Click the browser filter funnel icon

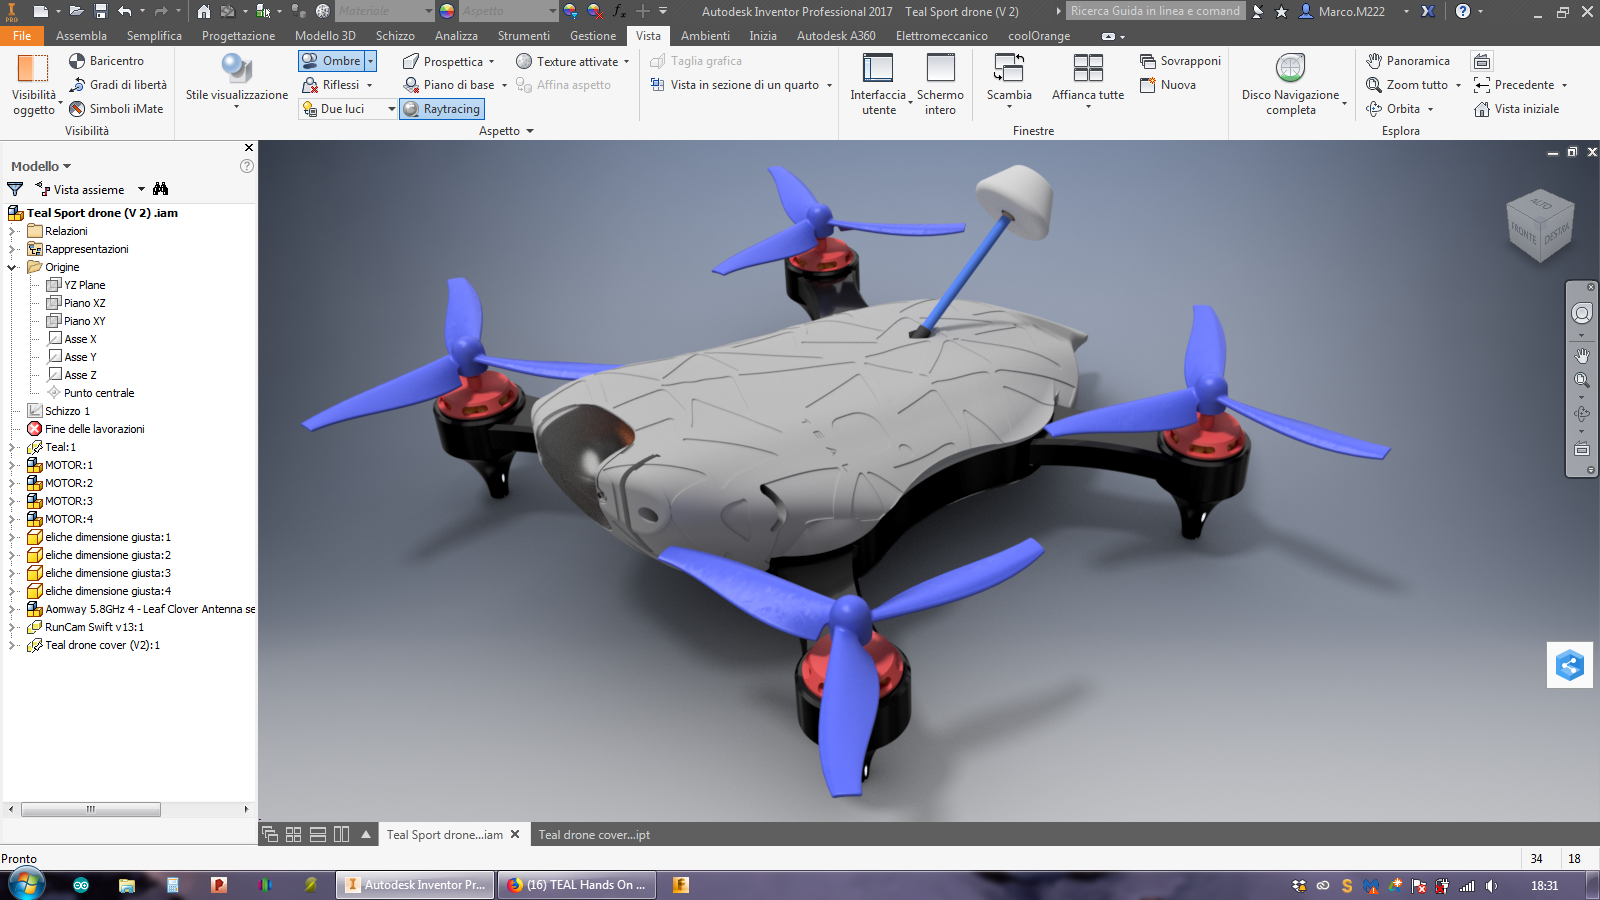[x=15, y=189]
